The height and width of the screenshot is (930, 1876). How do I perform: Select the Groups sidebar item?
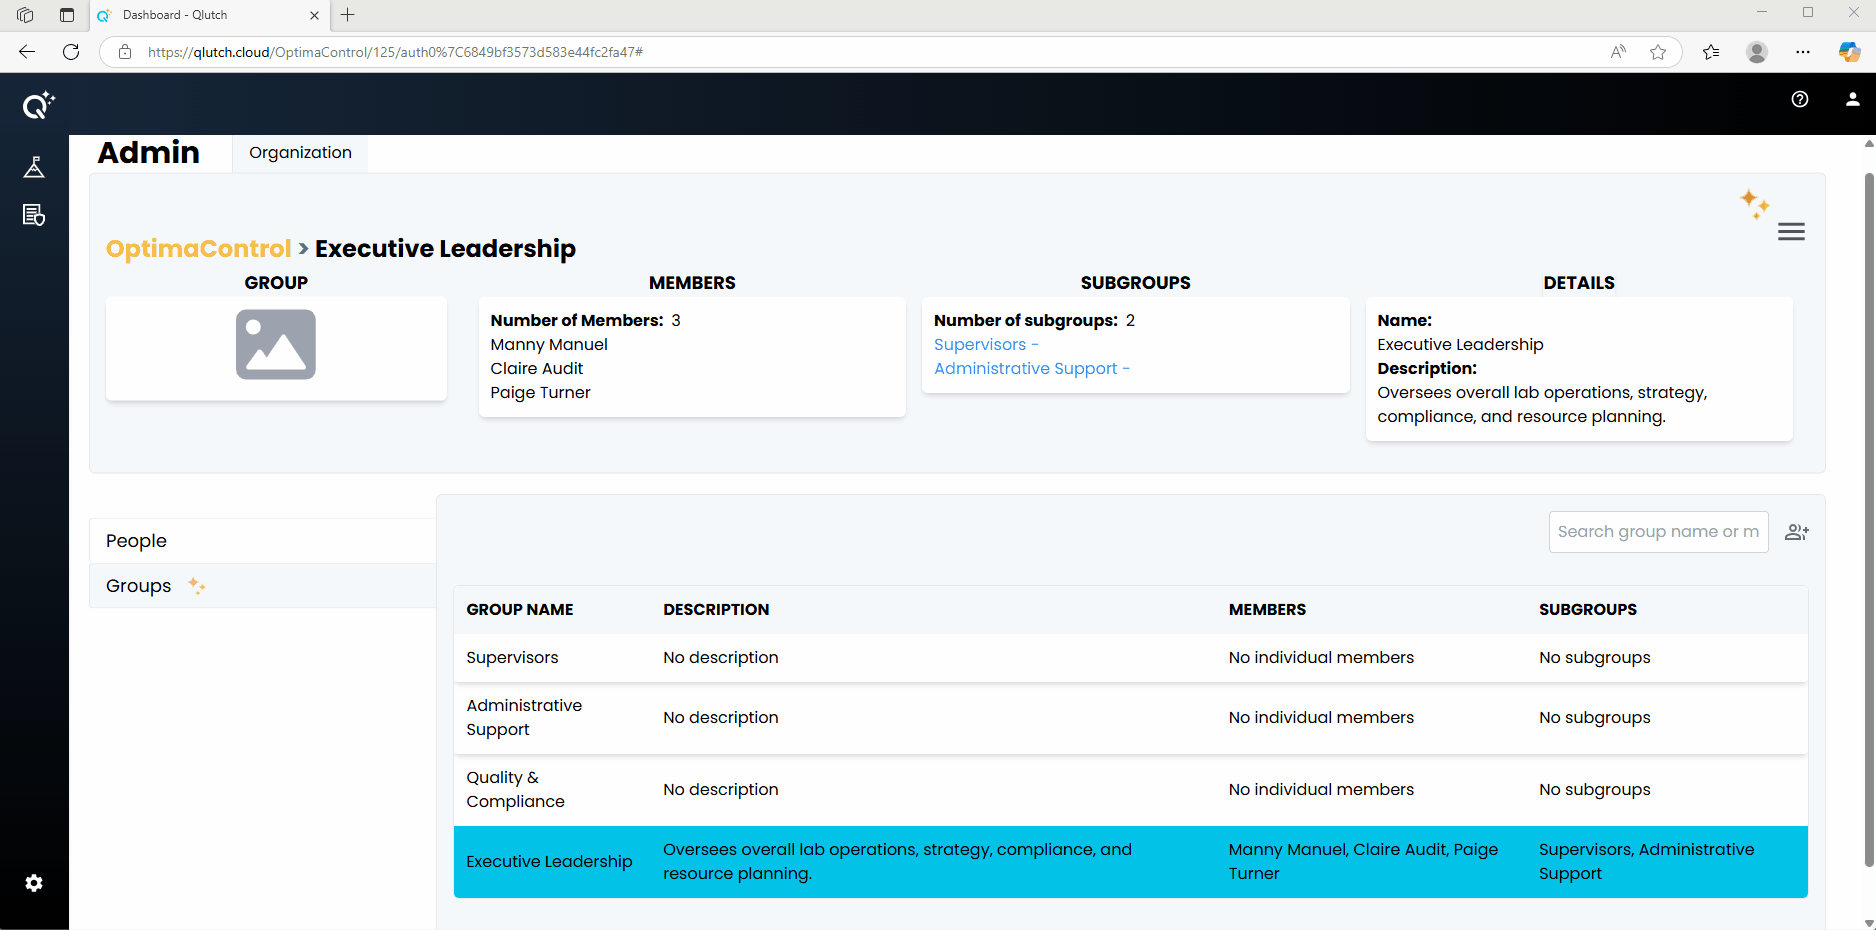point(137,585)
